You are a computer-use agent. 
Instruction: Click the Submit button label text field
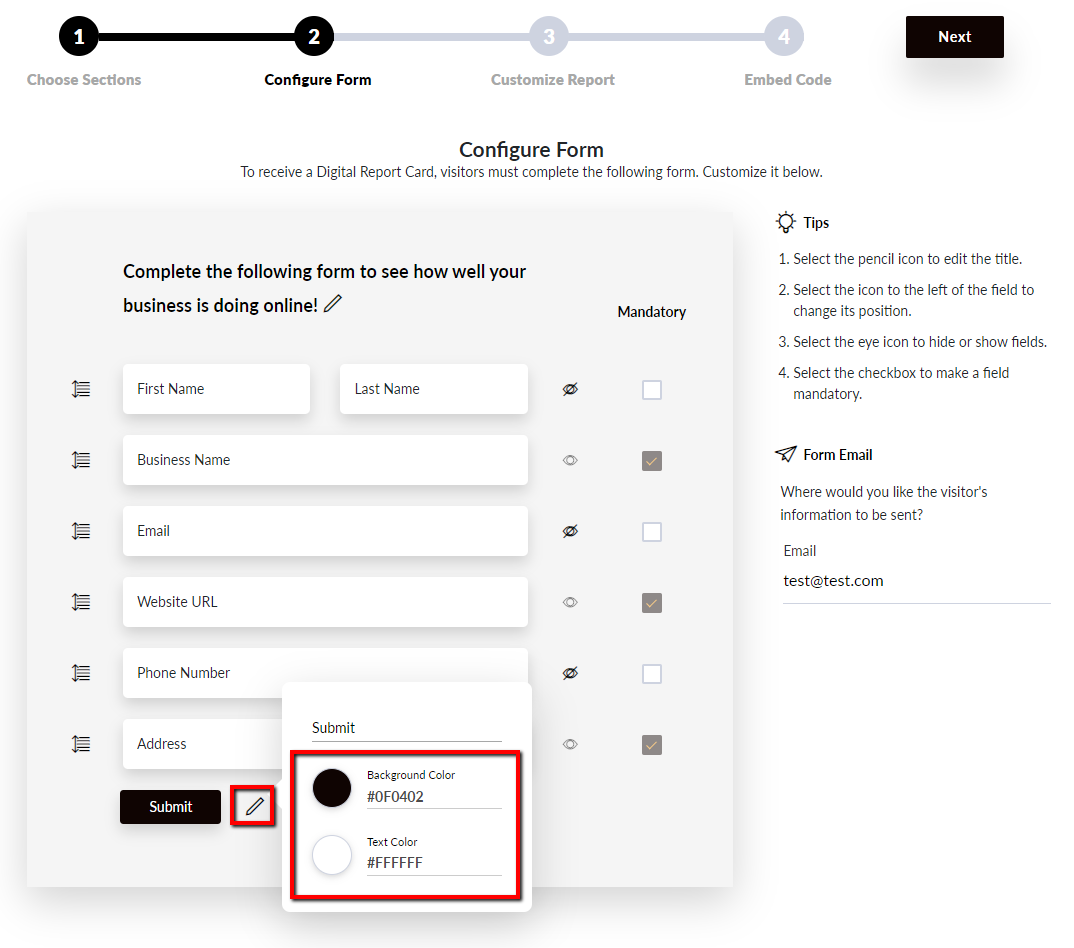point(407,728)
